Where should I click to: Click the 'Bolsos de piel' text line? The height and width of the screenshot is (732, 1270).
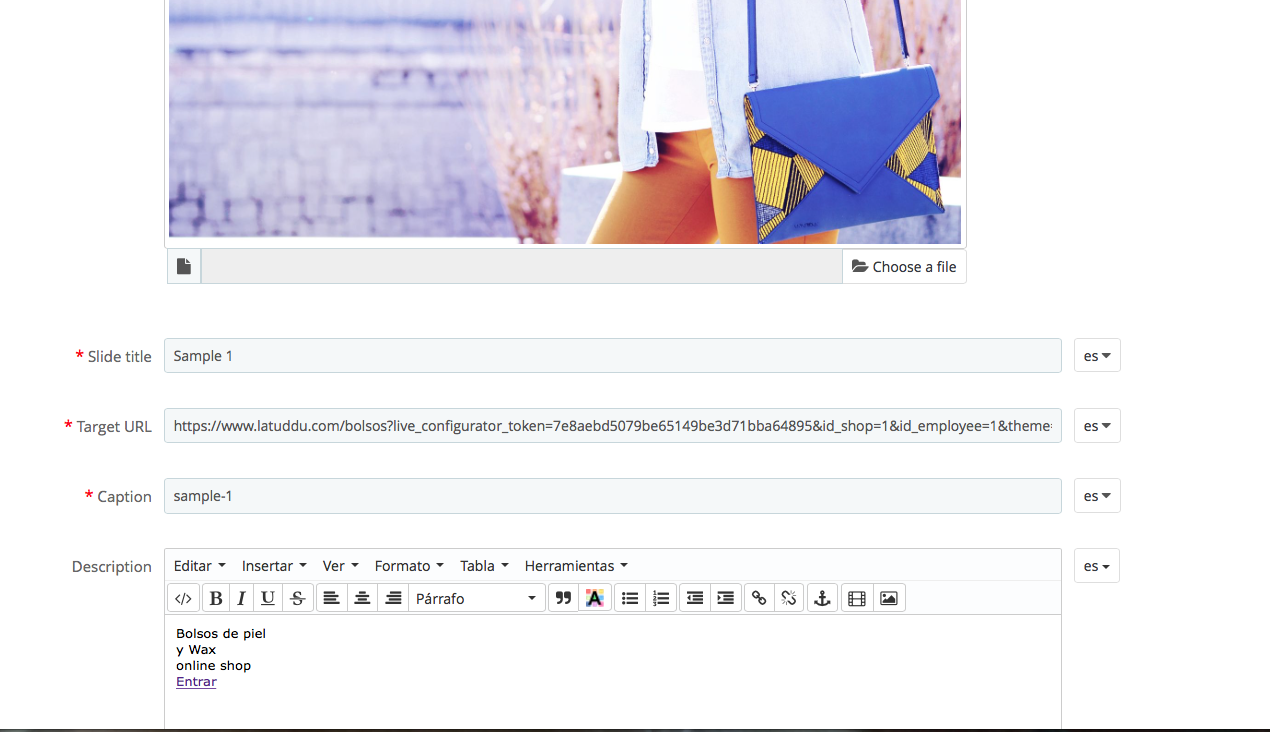point(221,633)
